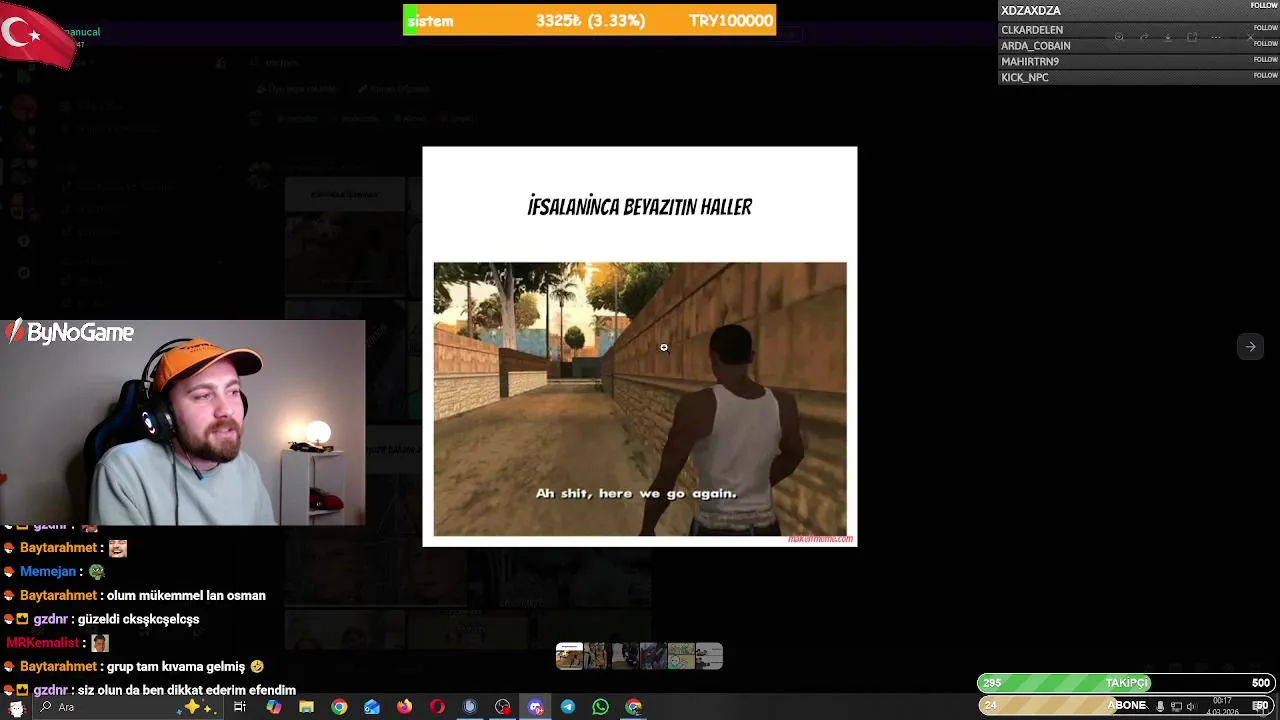Click the sistem donation goal bar
The image size is (1280, 720).
589,20
